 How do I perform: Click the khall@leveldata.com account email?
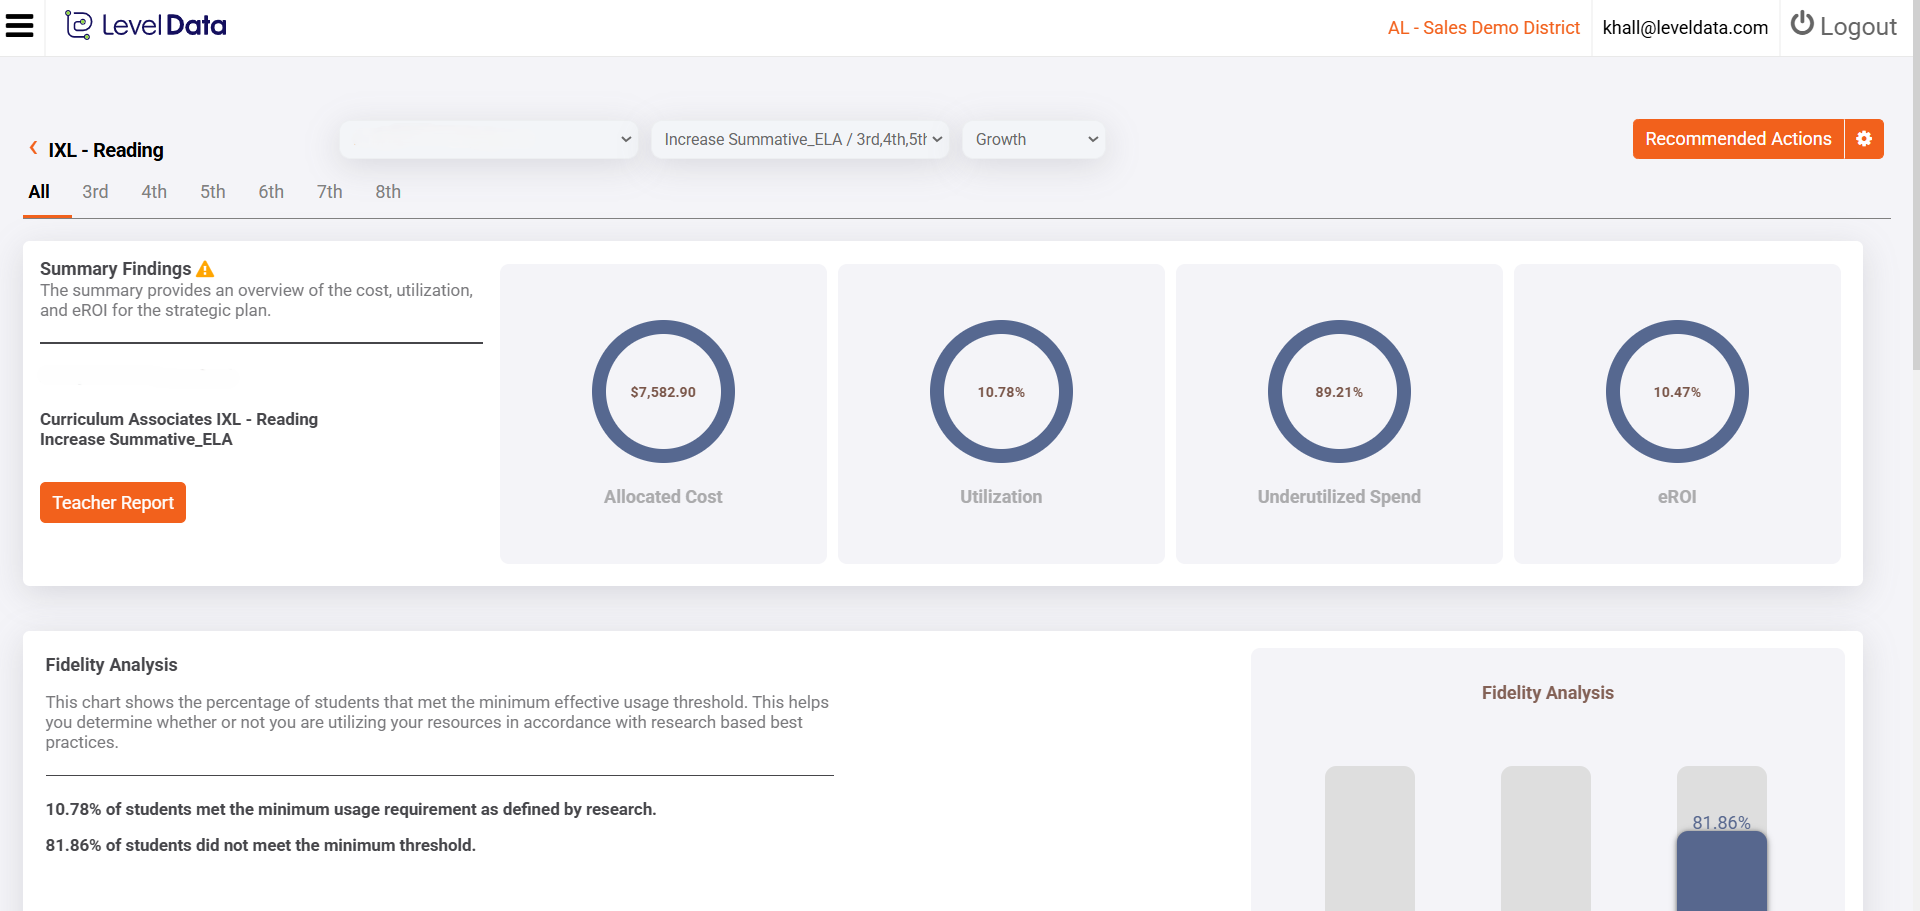pyautogui.click(x=1685, y=28)
